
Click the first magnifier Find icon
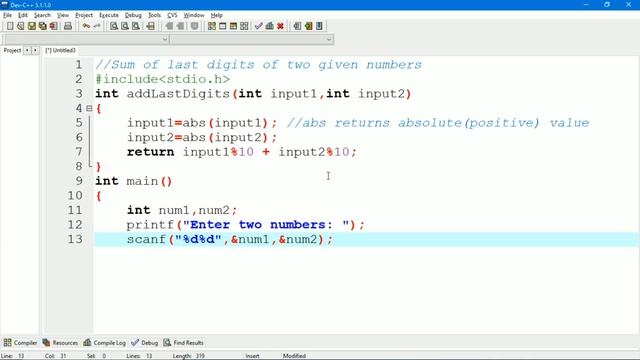[x=114, y=26]
